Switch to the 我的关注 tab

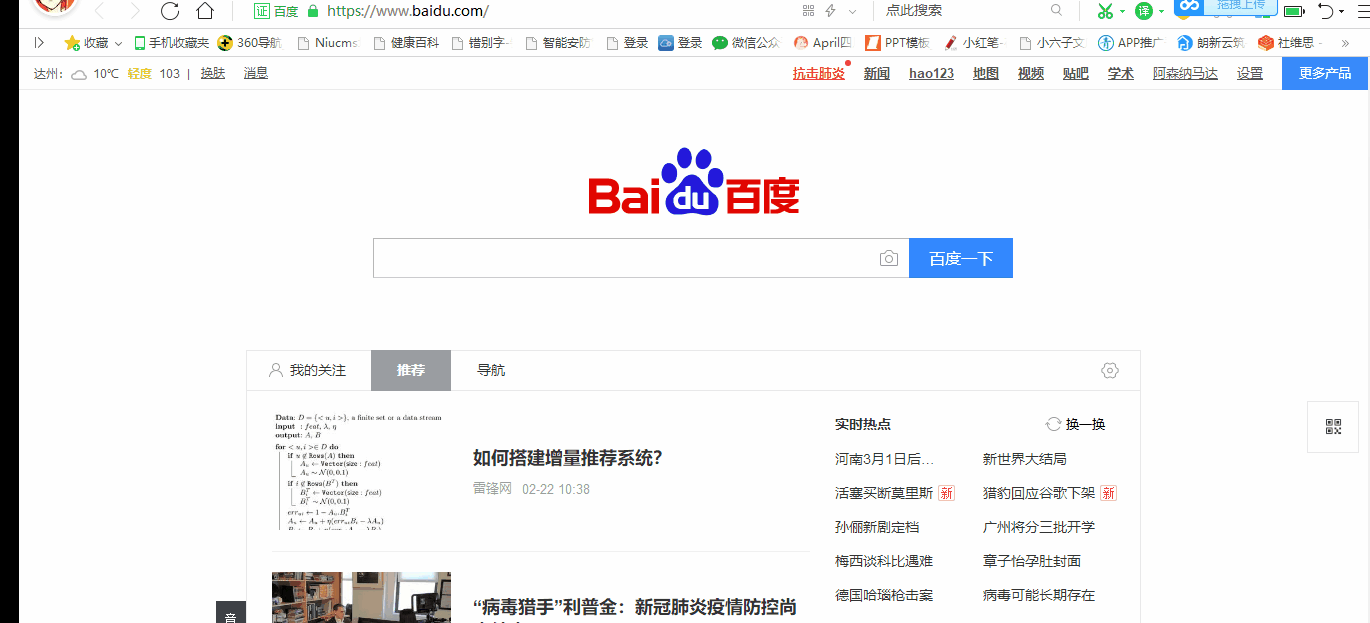(308, 370)
